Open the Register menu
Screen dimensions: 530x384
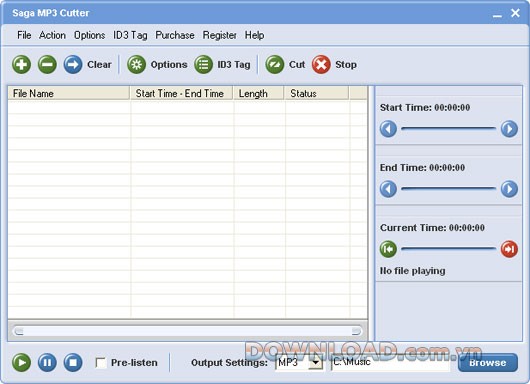220,35
